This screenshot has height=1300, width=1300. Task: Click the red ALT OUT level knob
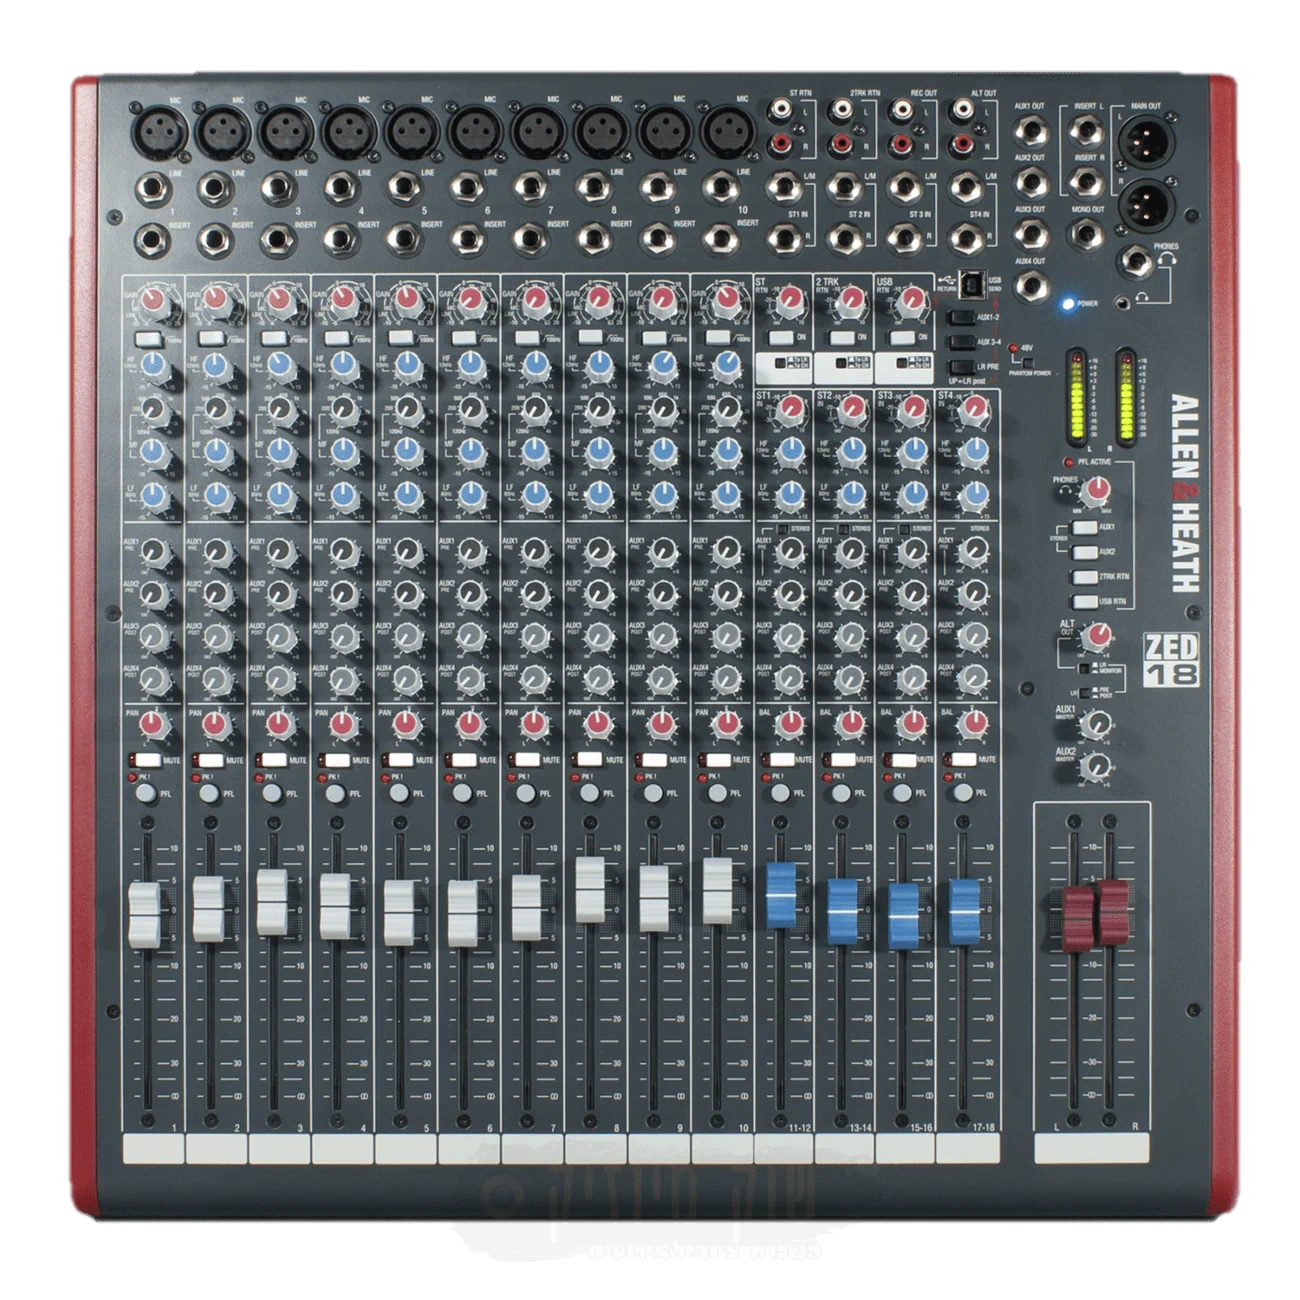point(1097,636)
